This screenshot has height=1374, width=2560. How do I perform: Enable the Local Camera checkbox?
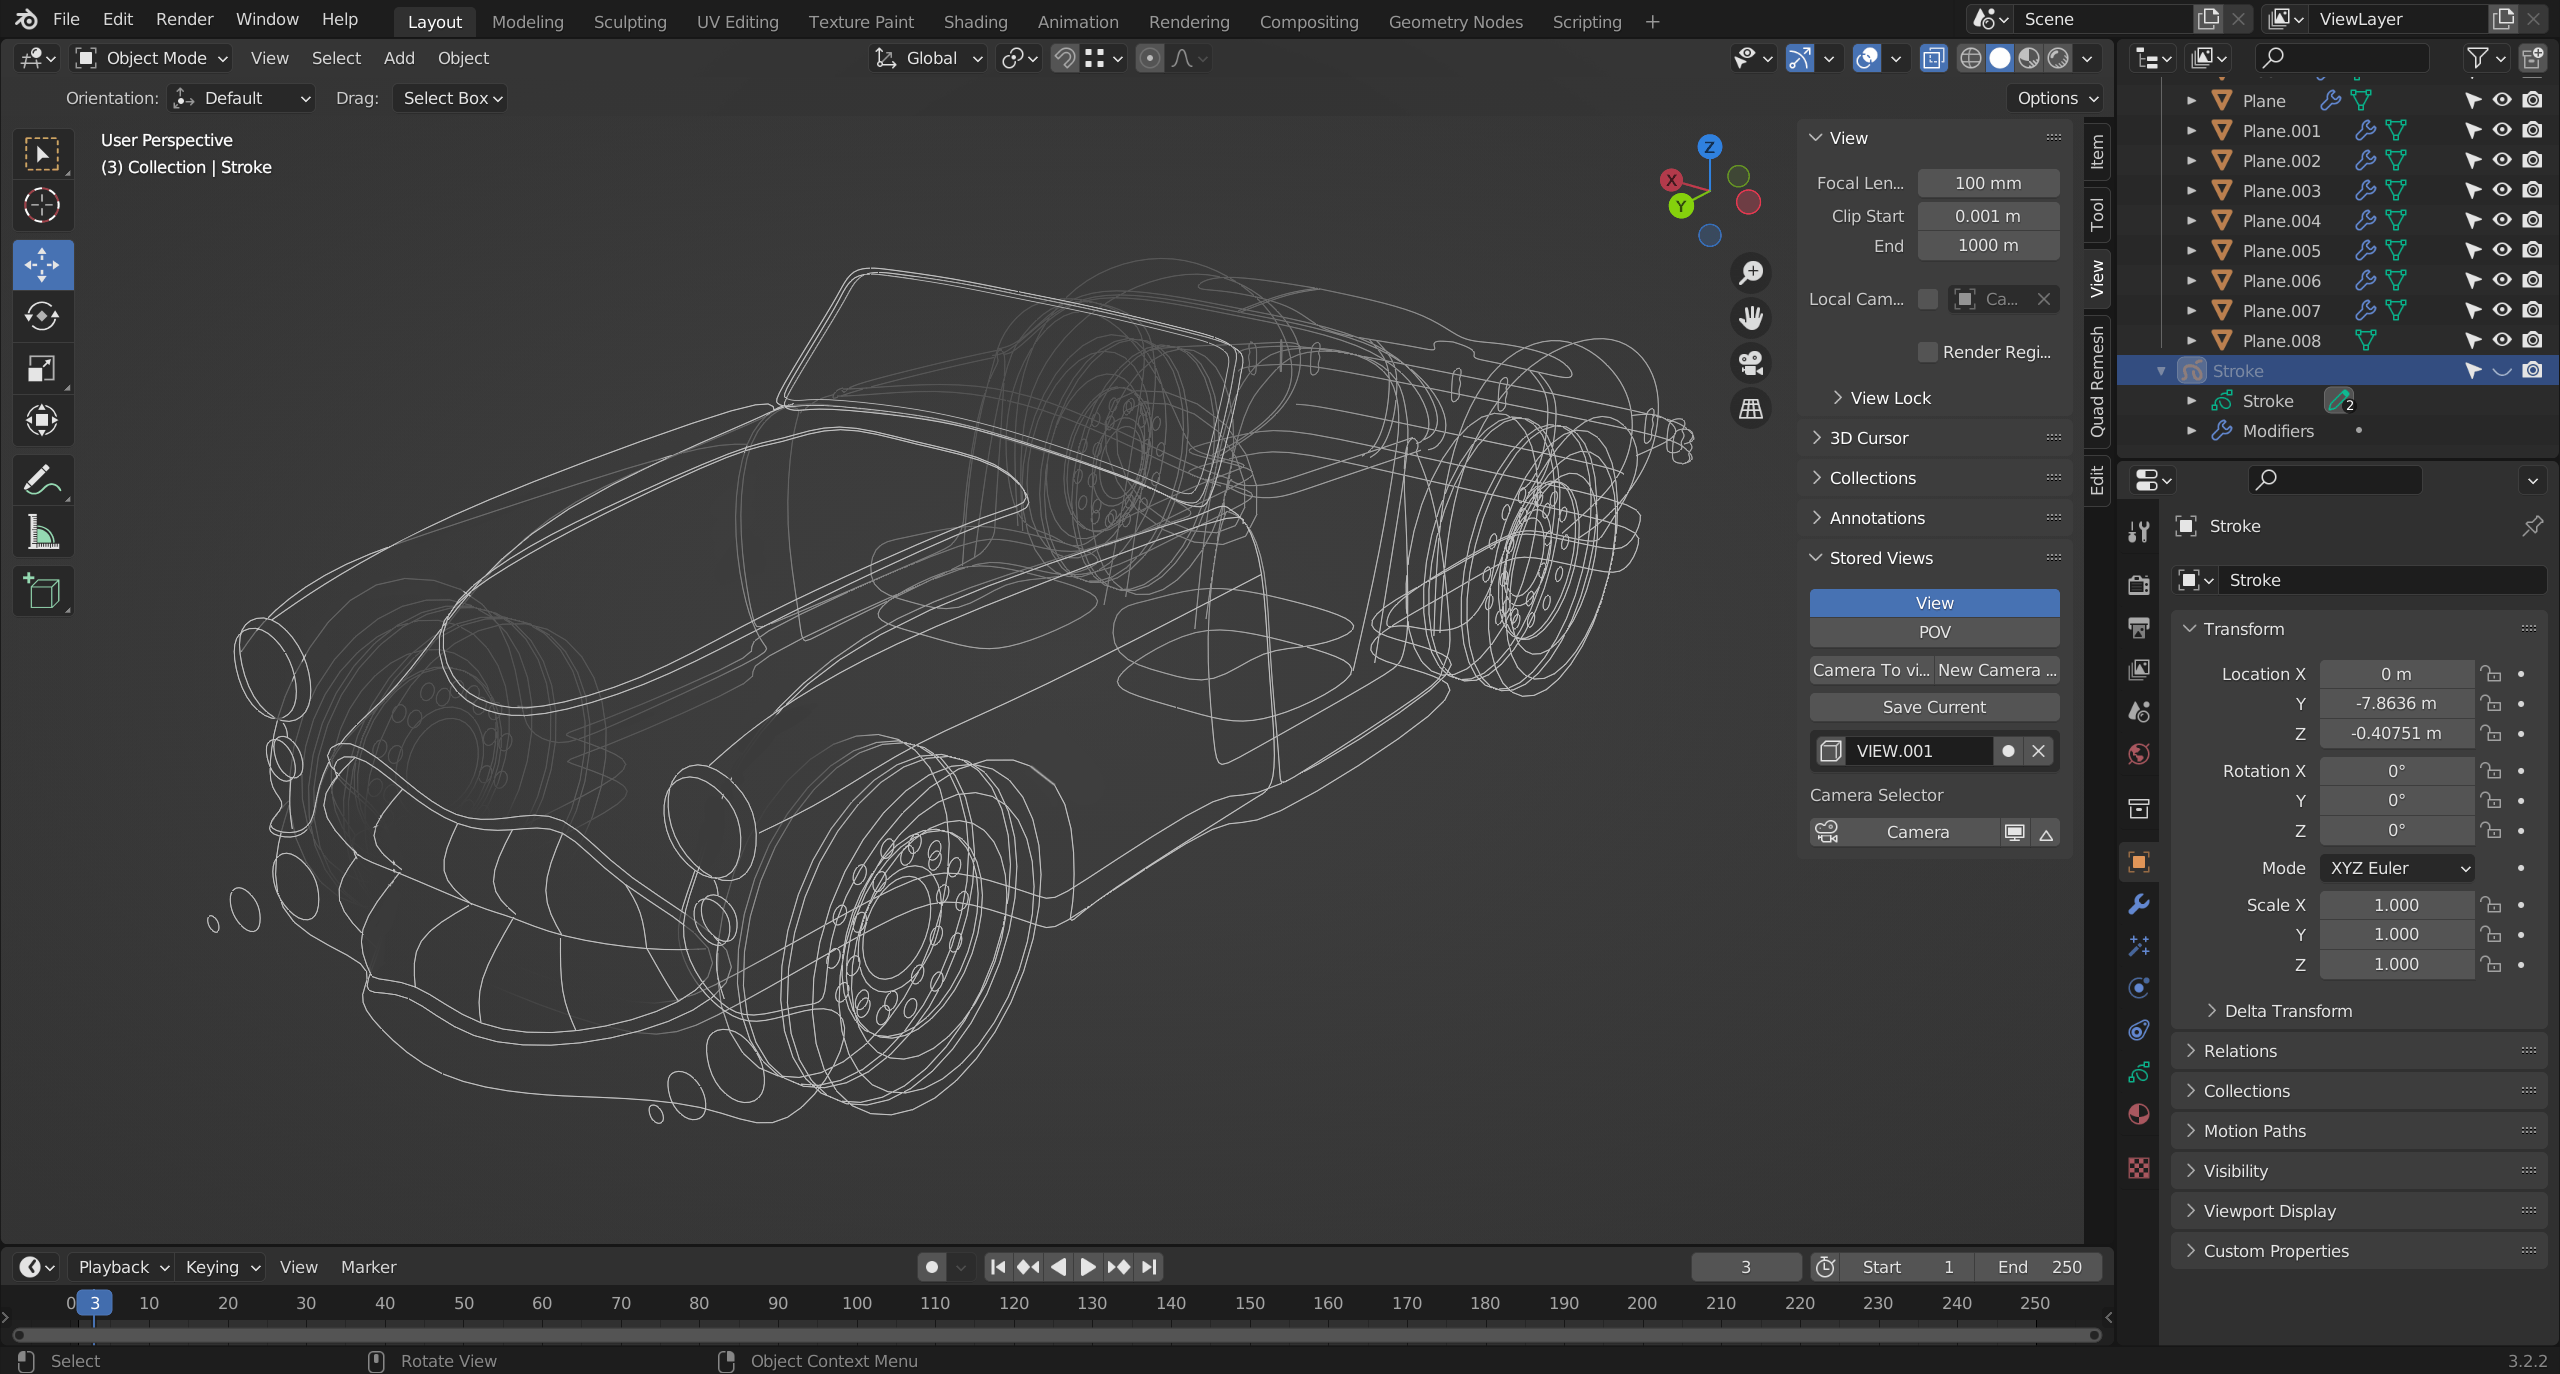[1928, 299]
